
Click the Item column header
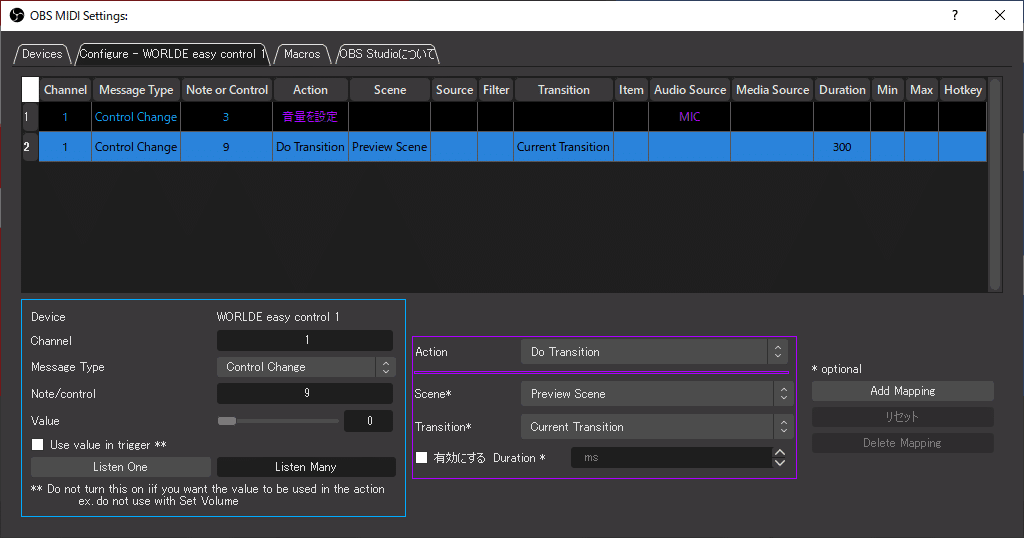pyautogui.click(x=631, y=90)
